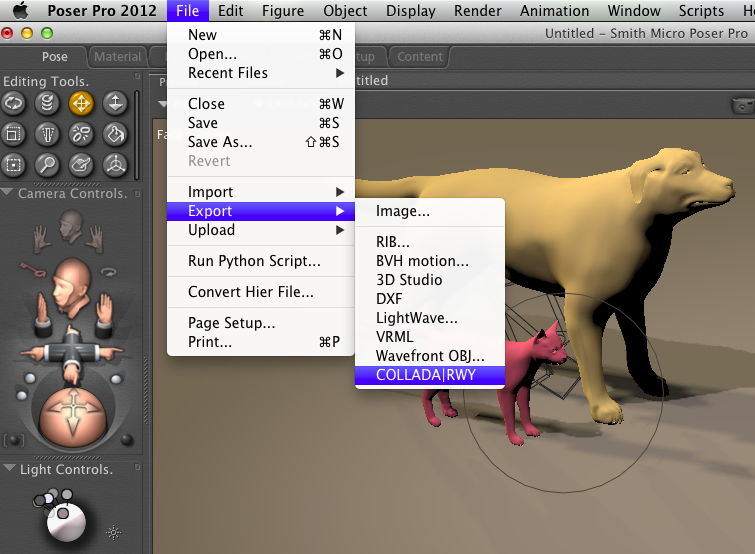Select the Rotate editing tool
This screenshot has width=755, height=554.
pos(13,103)
